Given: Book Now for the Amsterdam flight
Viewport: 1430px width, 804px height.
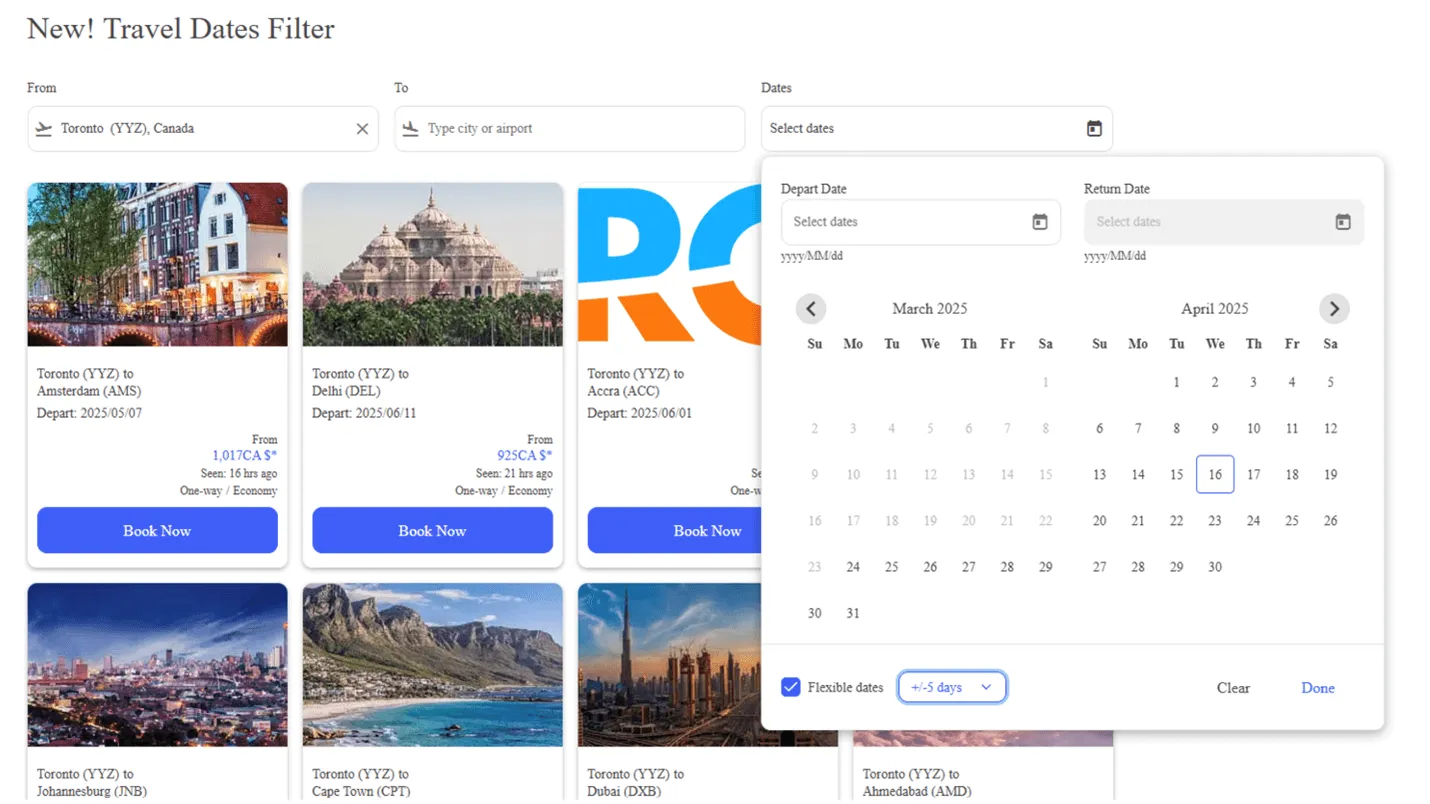Looking at the screenshot, I should point(157,530).
